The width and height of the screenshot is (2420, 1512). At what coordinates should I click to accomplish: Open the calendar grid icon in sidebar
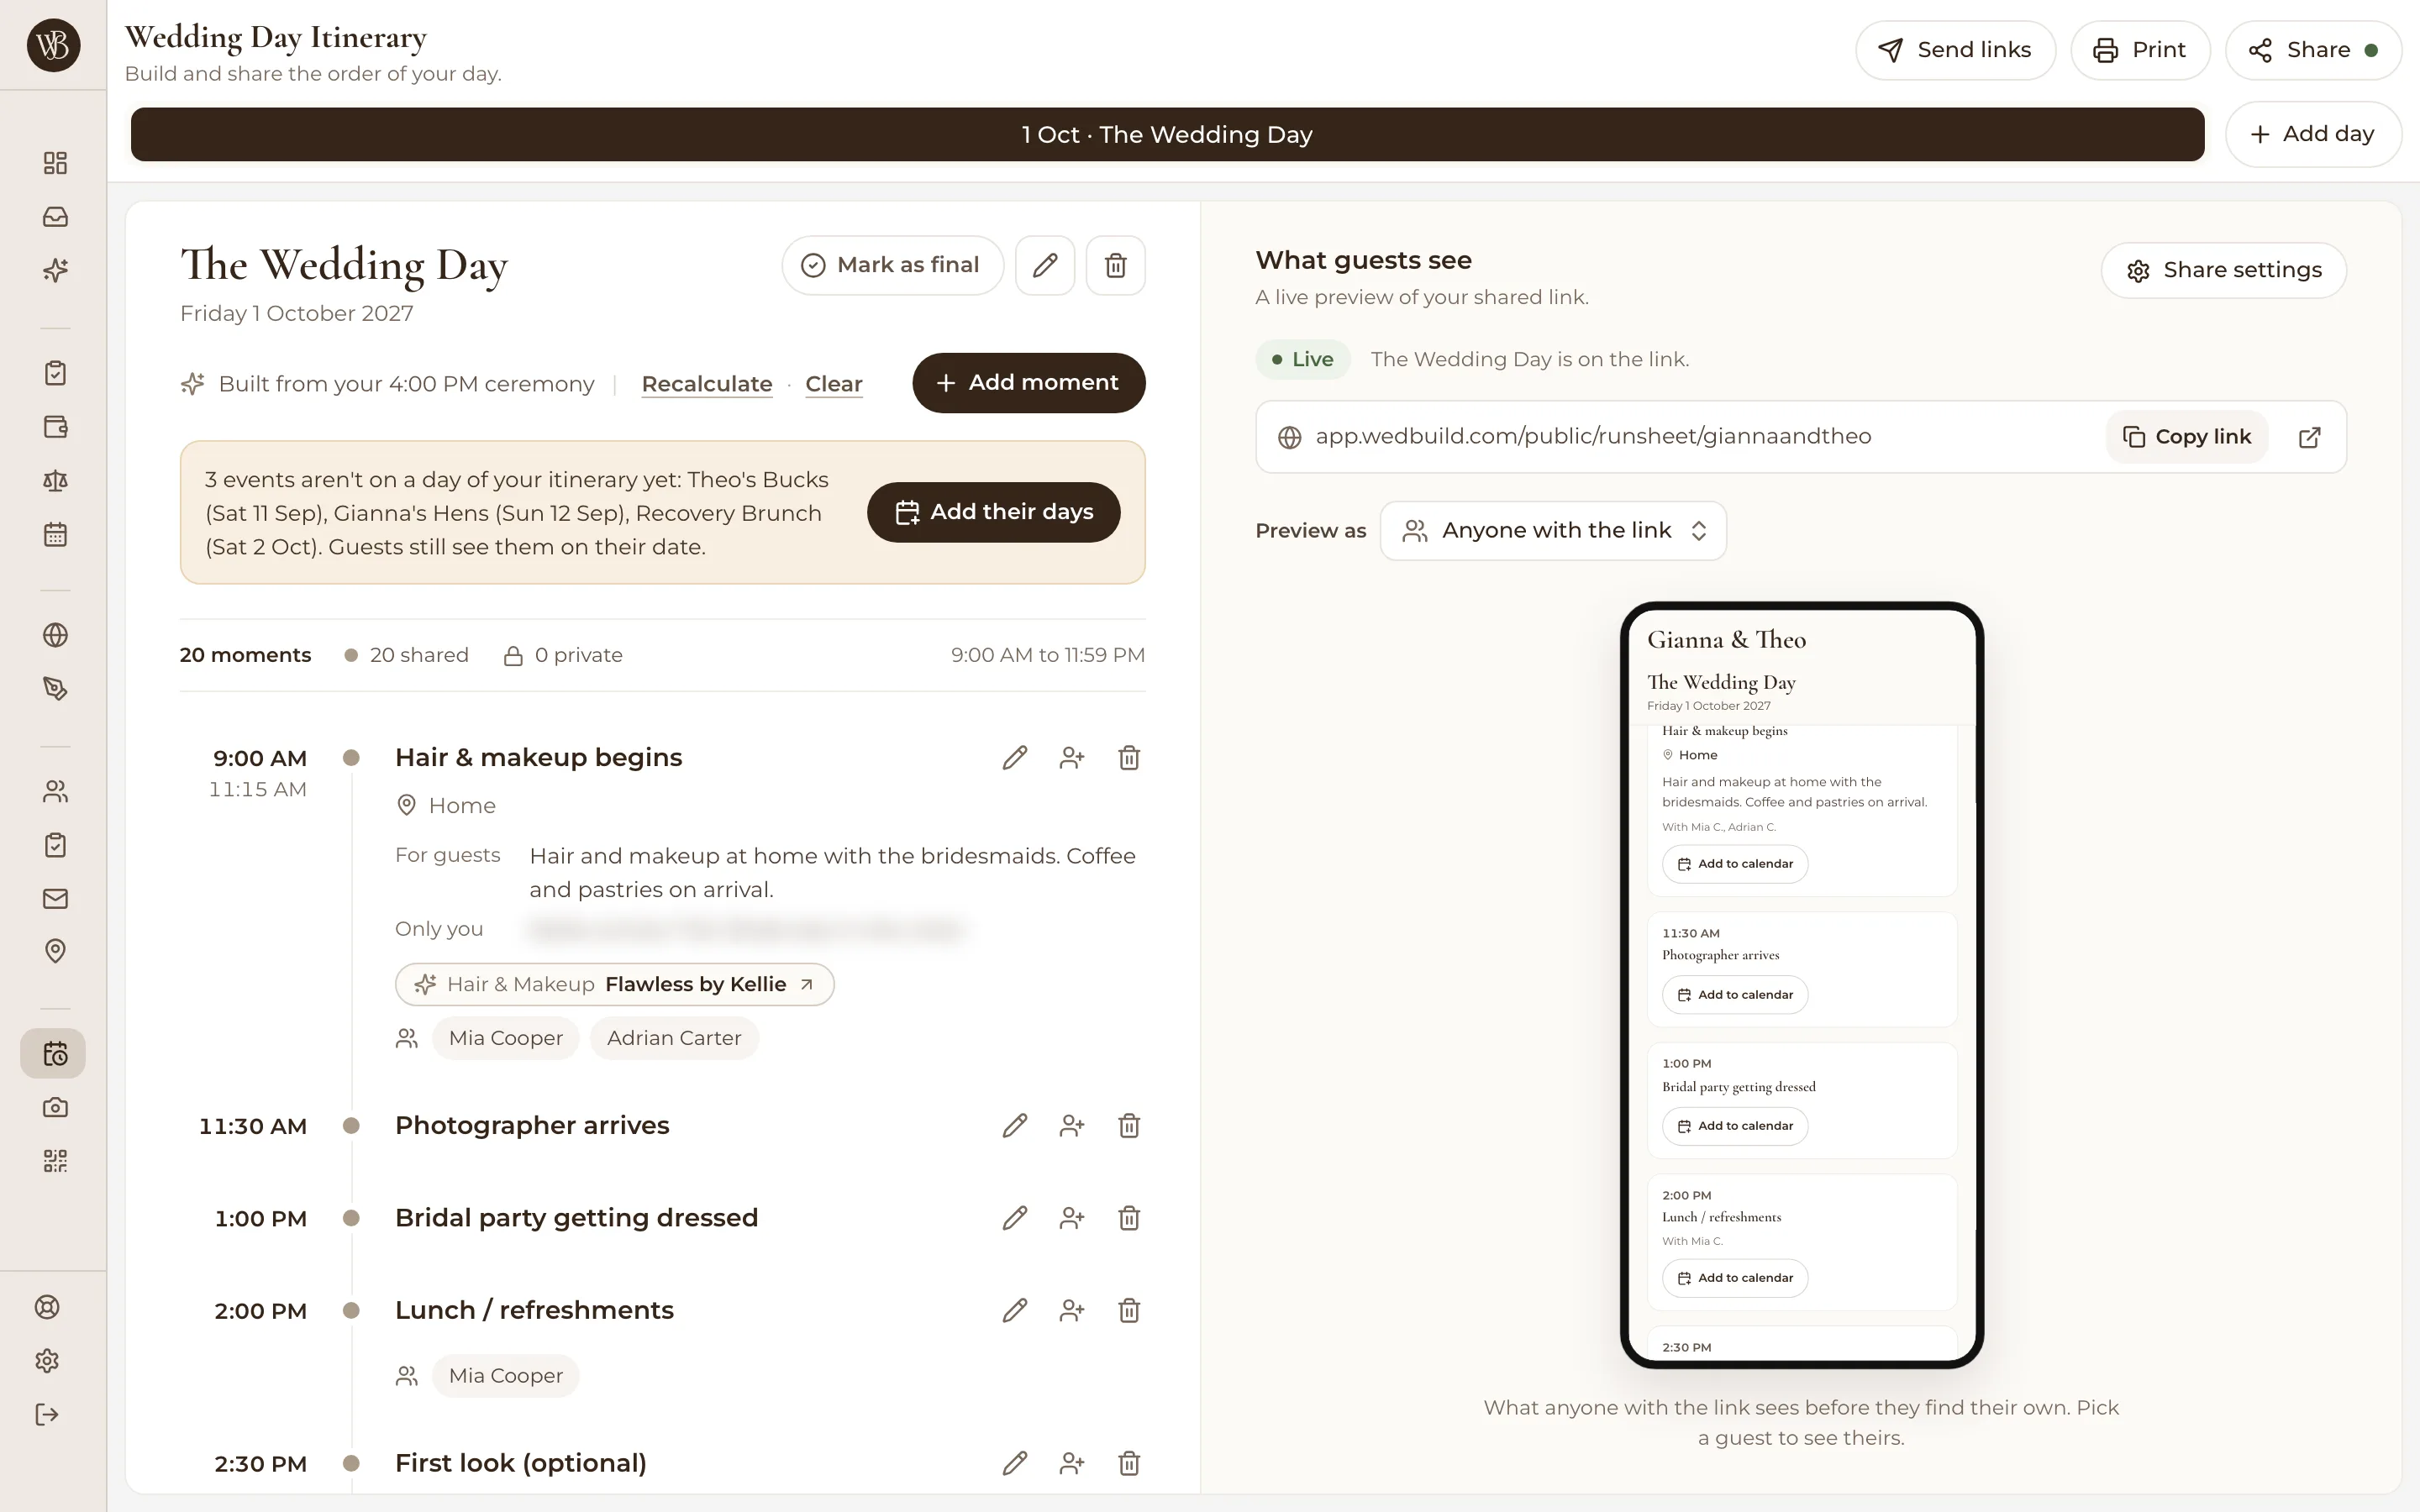55,535
